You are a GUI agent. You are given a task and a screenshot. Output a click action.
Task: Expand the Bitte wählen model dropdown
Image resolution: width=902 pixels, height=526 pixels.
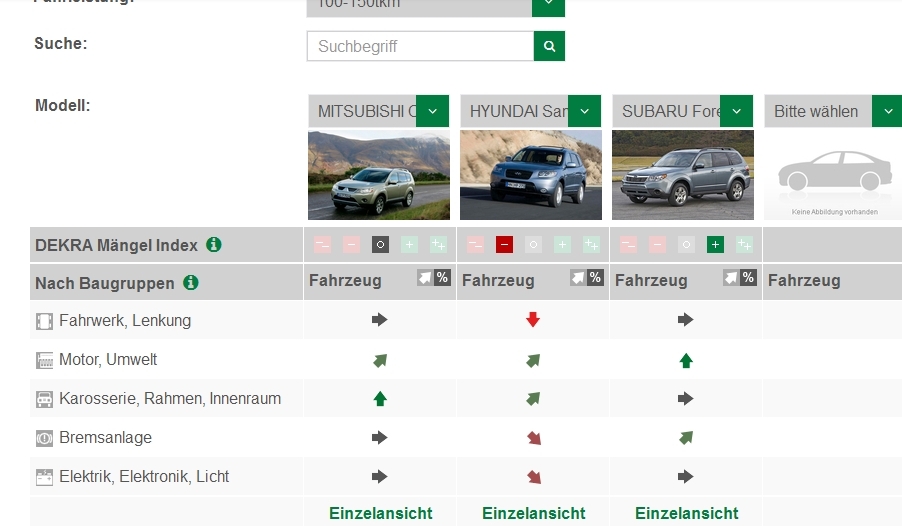tap(887, 111)
